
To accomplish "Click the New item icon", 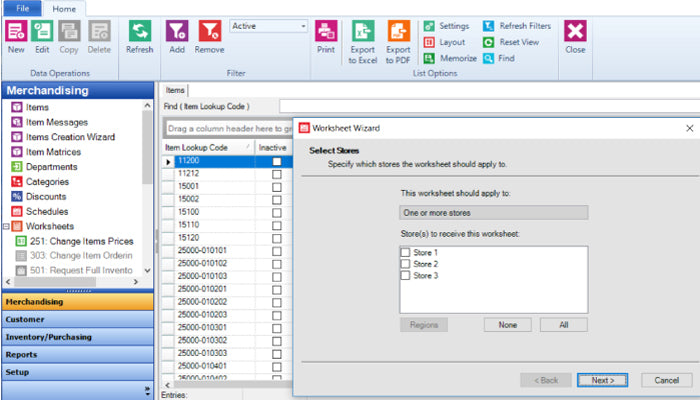I will pyautogui.click(x=16, y=32).
